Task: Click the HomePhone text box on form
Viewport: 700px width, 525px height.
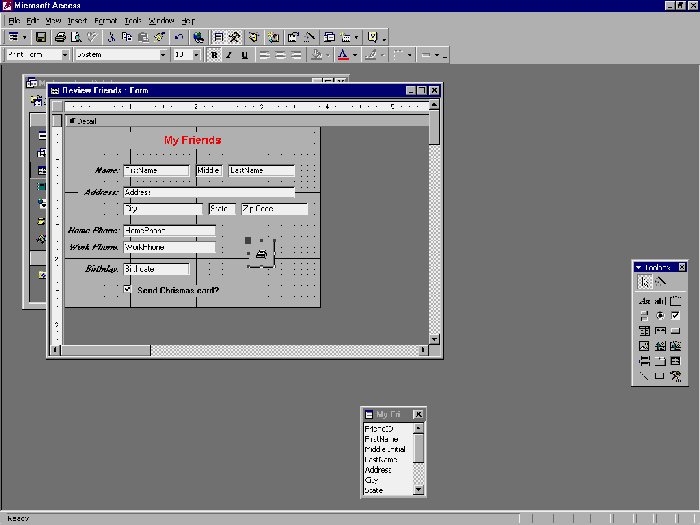Action: (x=169, y=231)
